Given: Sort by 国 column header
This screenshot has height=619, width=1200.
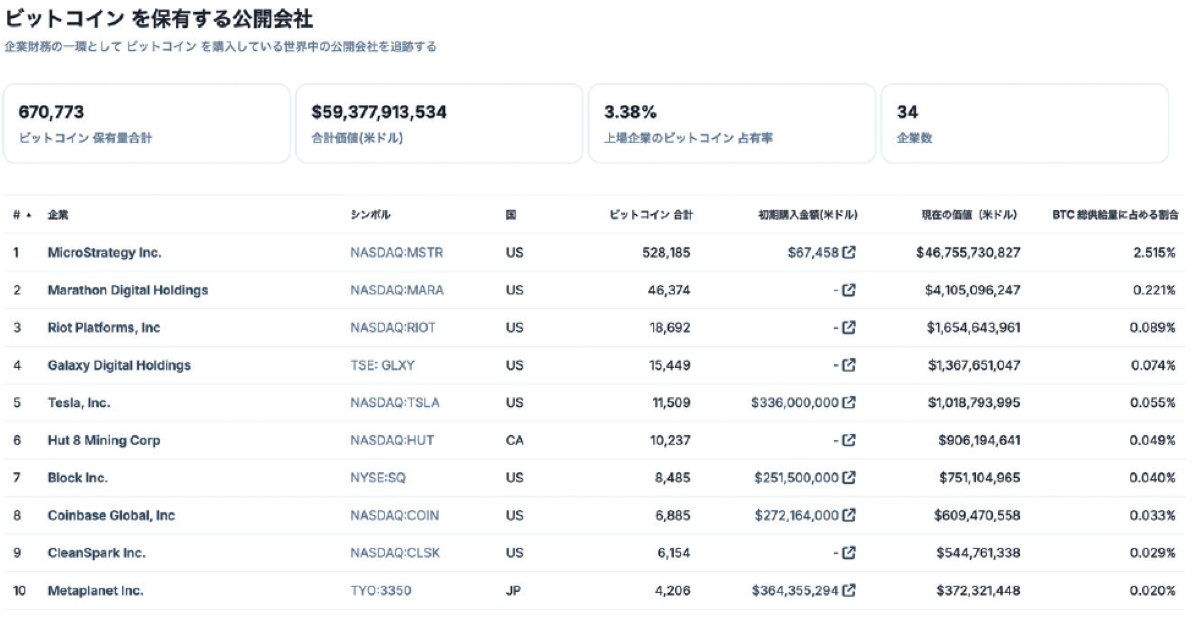Looking at the screenshot, I should 511,215.
